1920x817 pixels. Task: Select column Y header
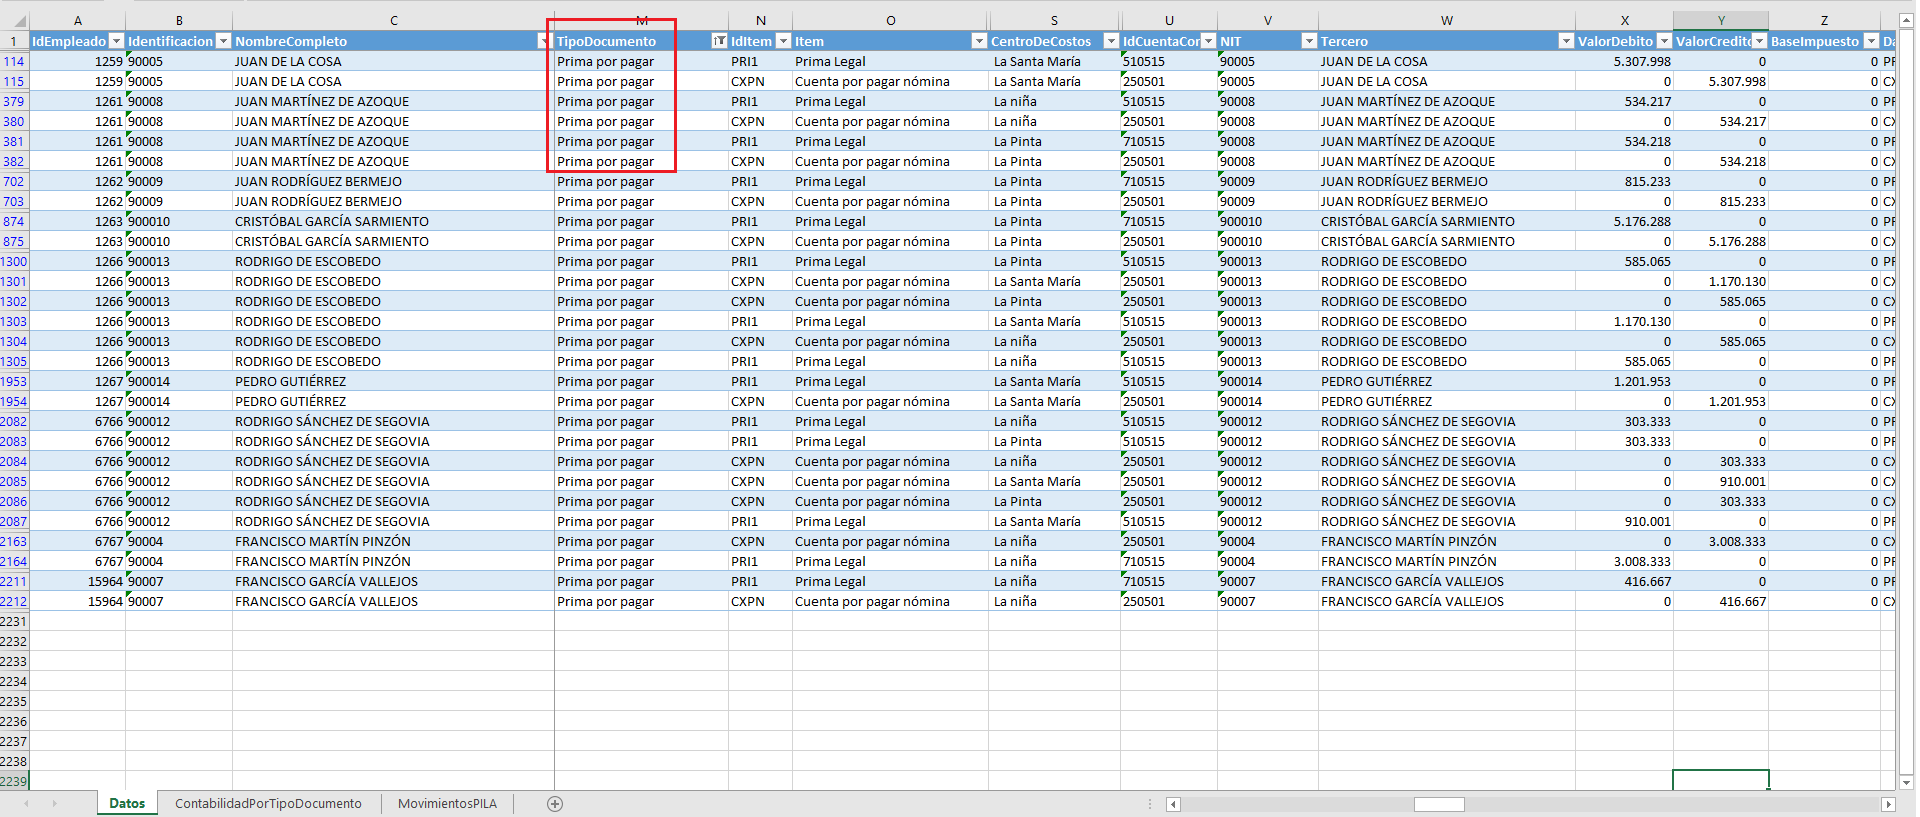(x=1721, y=20)
